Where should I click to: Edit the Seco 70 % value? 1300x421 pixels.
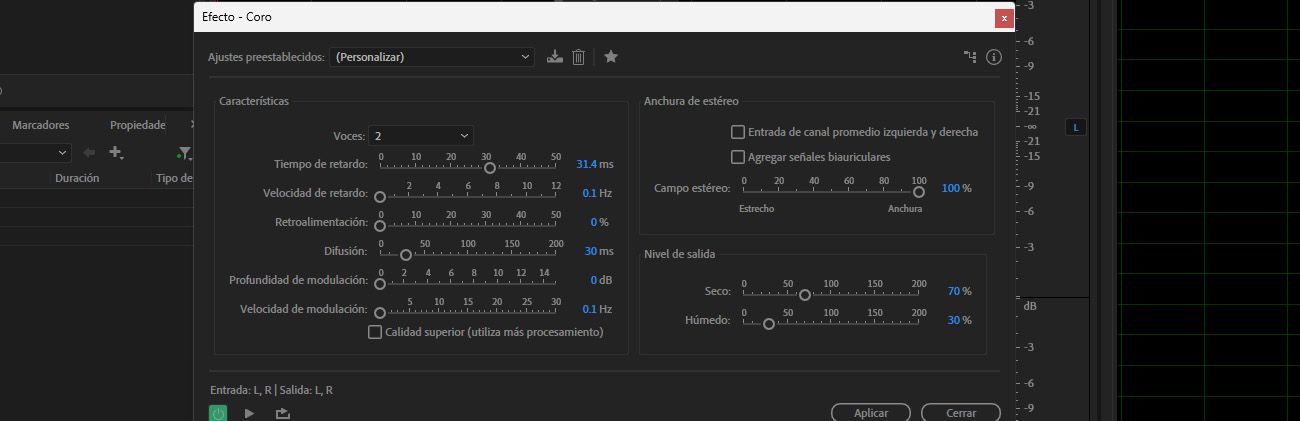pyautogui.click(x=954, y=291)
